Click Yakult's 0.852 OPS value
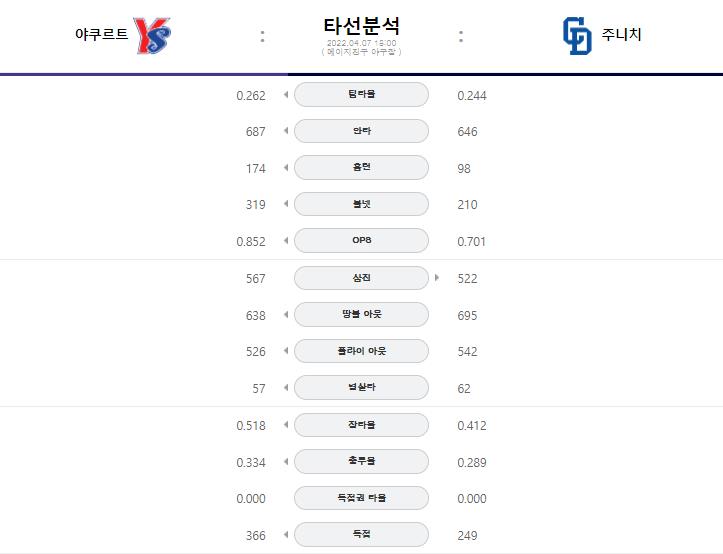 pyautogui.click(x=251, y=242)
